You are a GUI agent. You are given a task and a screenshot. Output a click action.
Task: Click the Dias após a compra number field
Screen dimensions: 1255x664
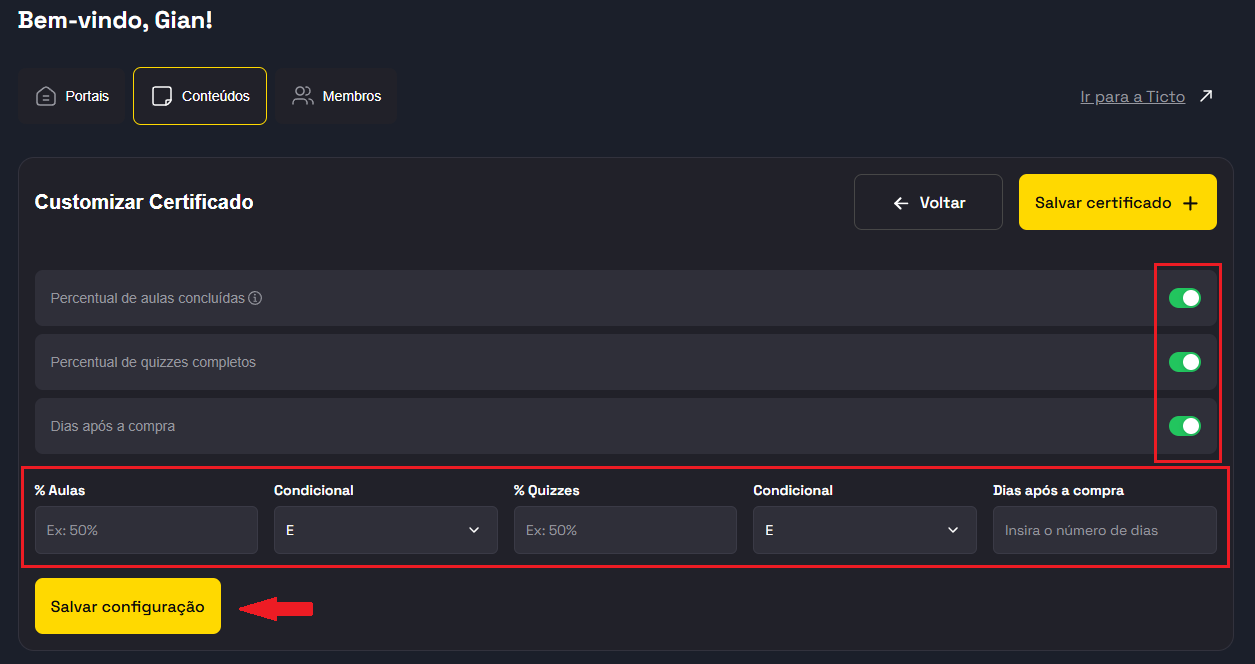1104,530
